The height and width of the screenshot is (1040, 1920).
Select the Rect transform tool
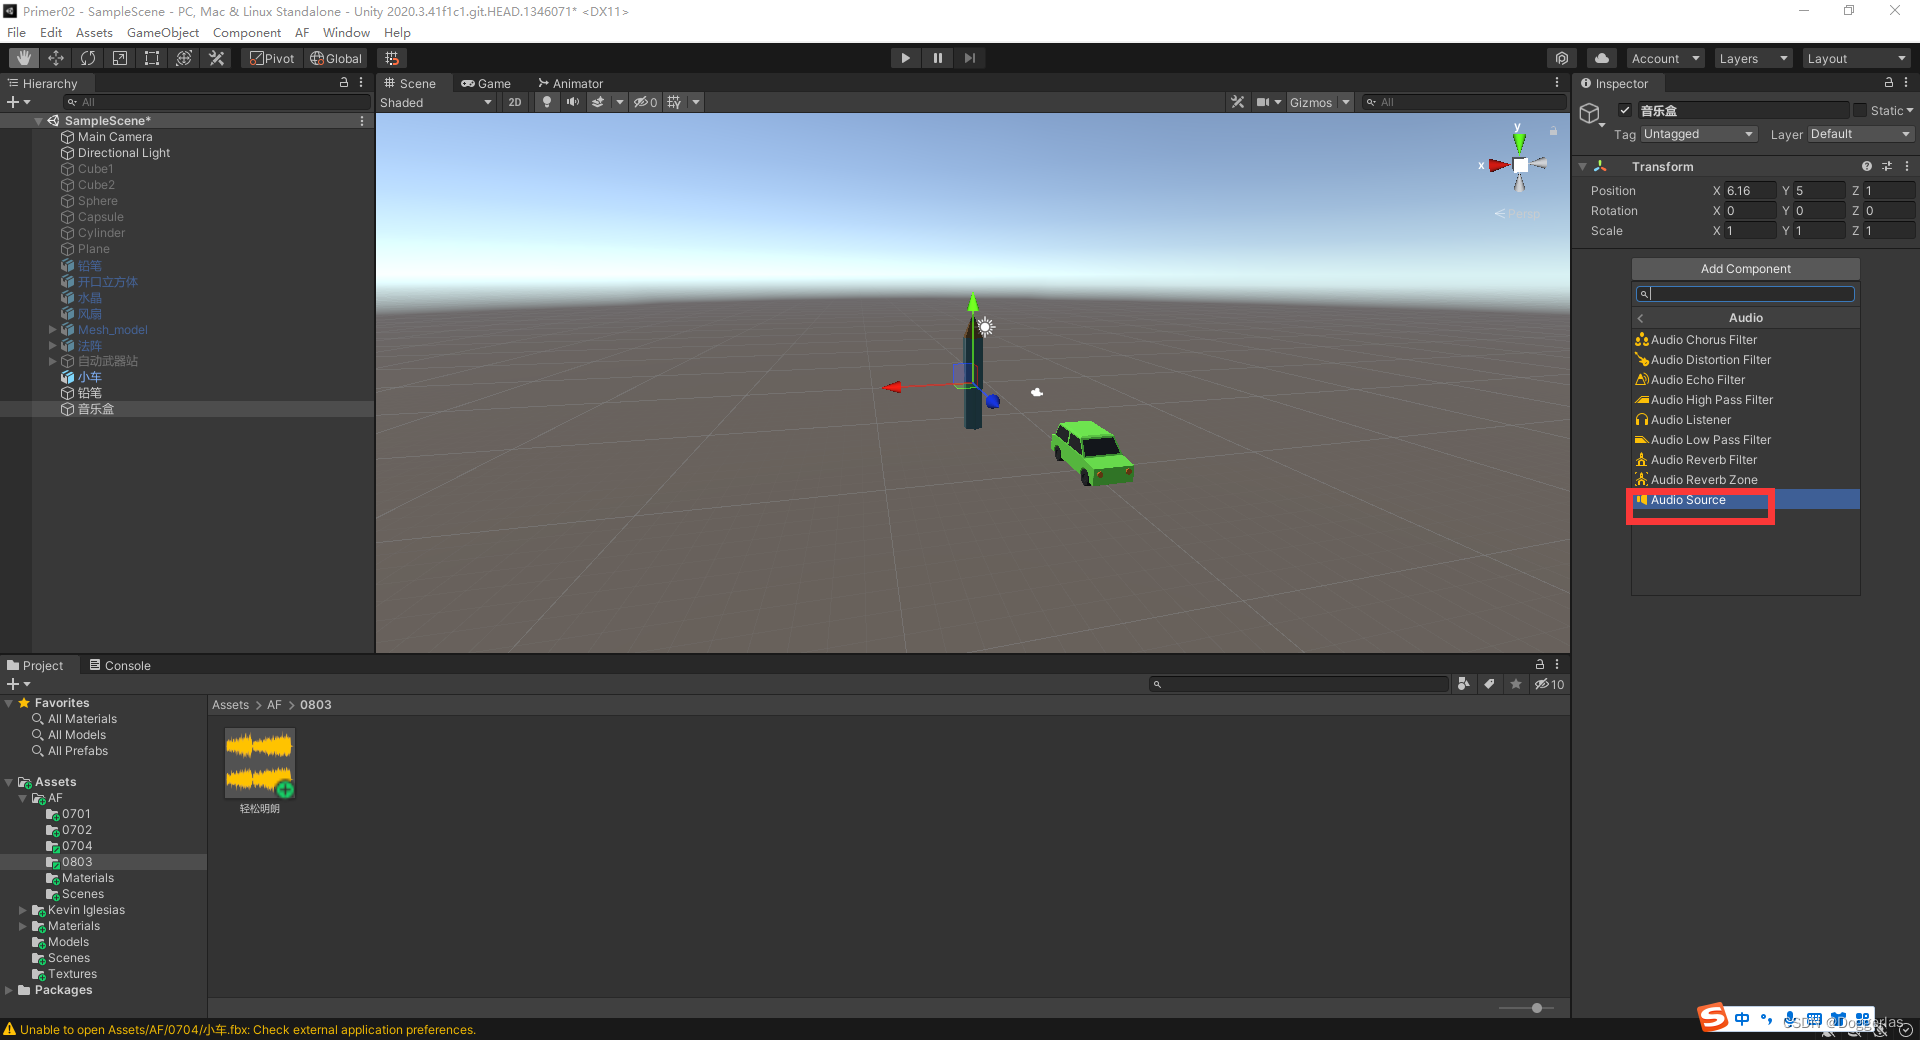pyautogui.click(x=152, y=58)
